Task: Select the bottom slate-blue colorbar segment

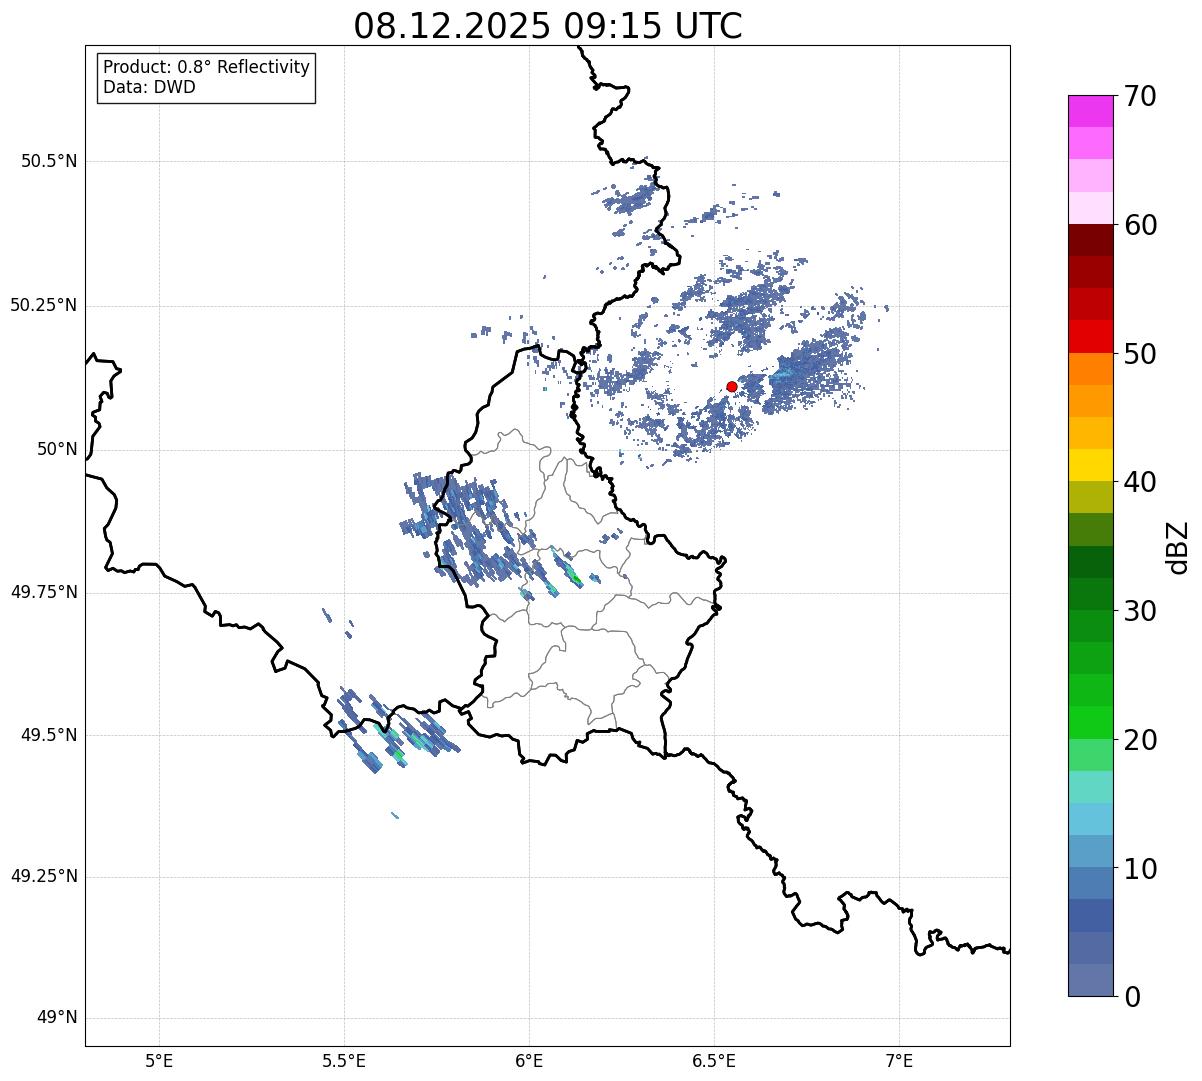Action: [1090, 980]
